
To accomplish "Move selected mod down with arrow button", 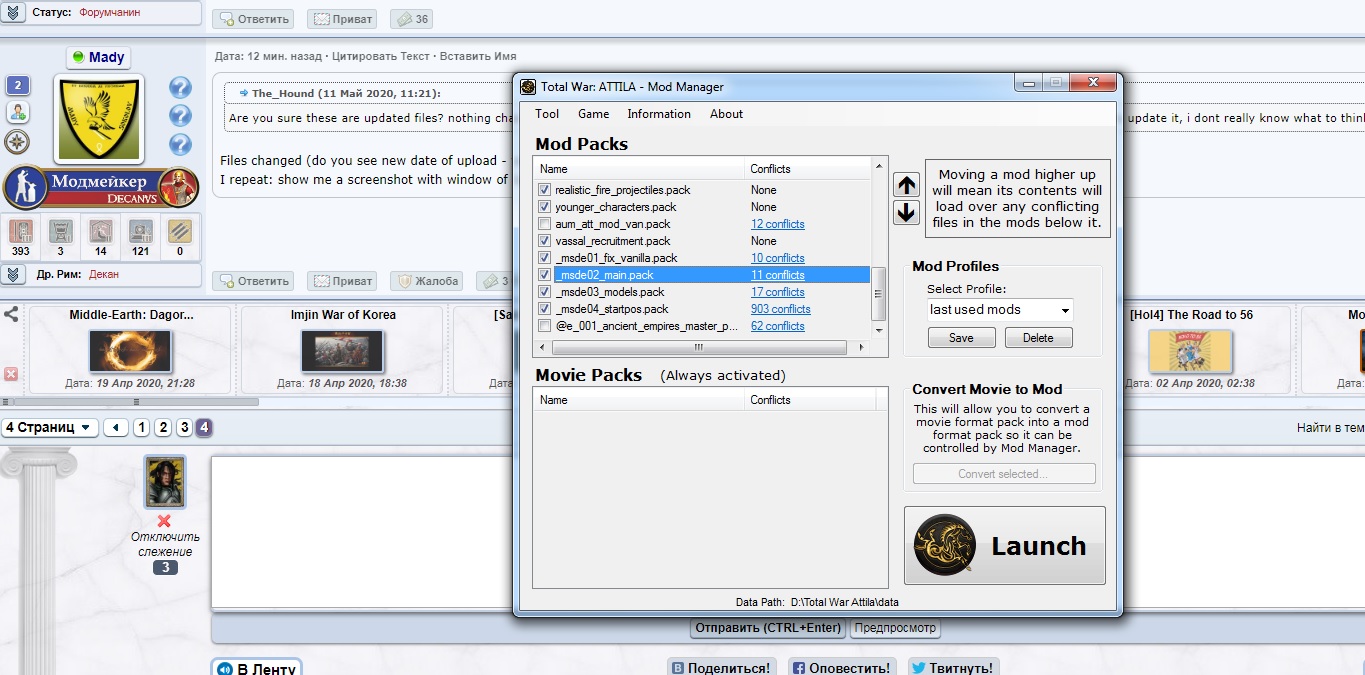I will point(906,212).
